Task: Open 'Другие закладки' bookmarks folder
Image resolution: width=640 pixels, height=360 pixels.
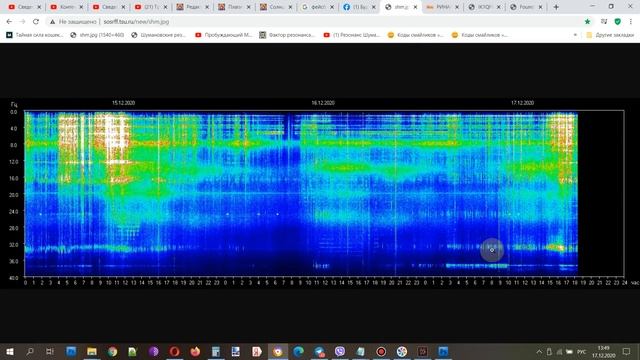Action: pos(610,35)
